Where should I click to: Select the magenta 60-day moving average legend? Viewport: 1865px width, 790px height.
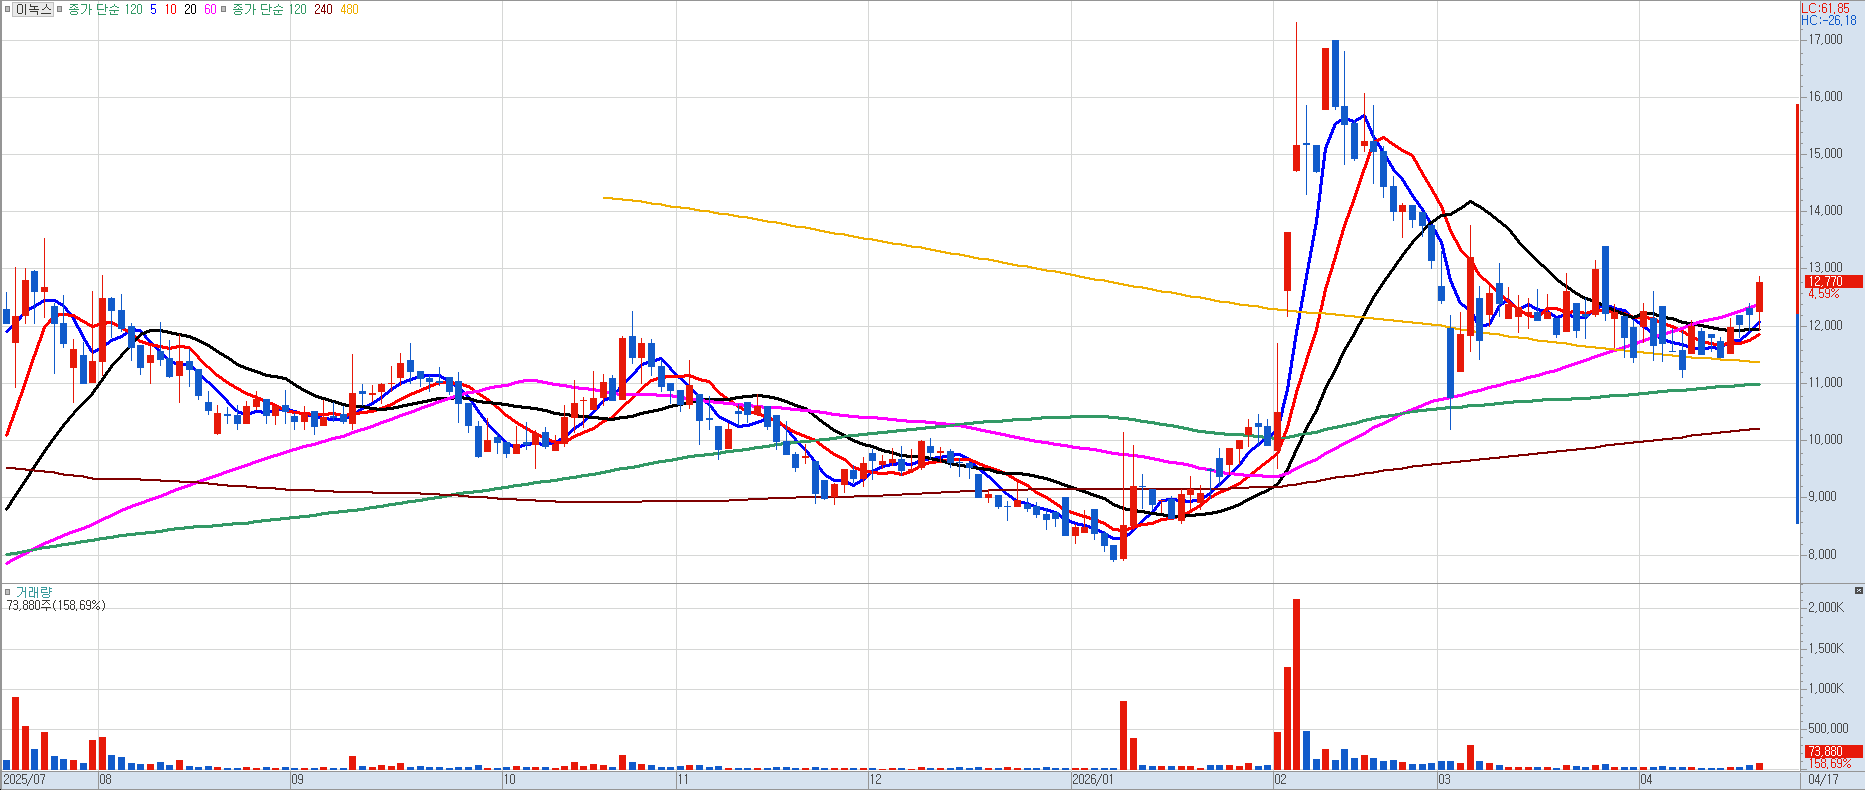coord(209,9)
